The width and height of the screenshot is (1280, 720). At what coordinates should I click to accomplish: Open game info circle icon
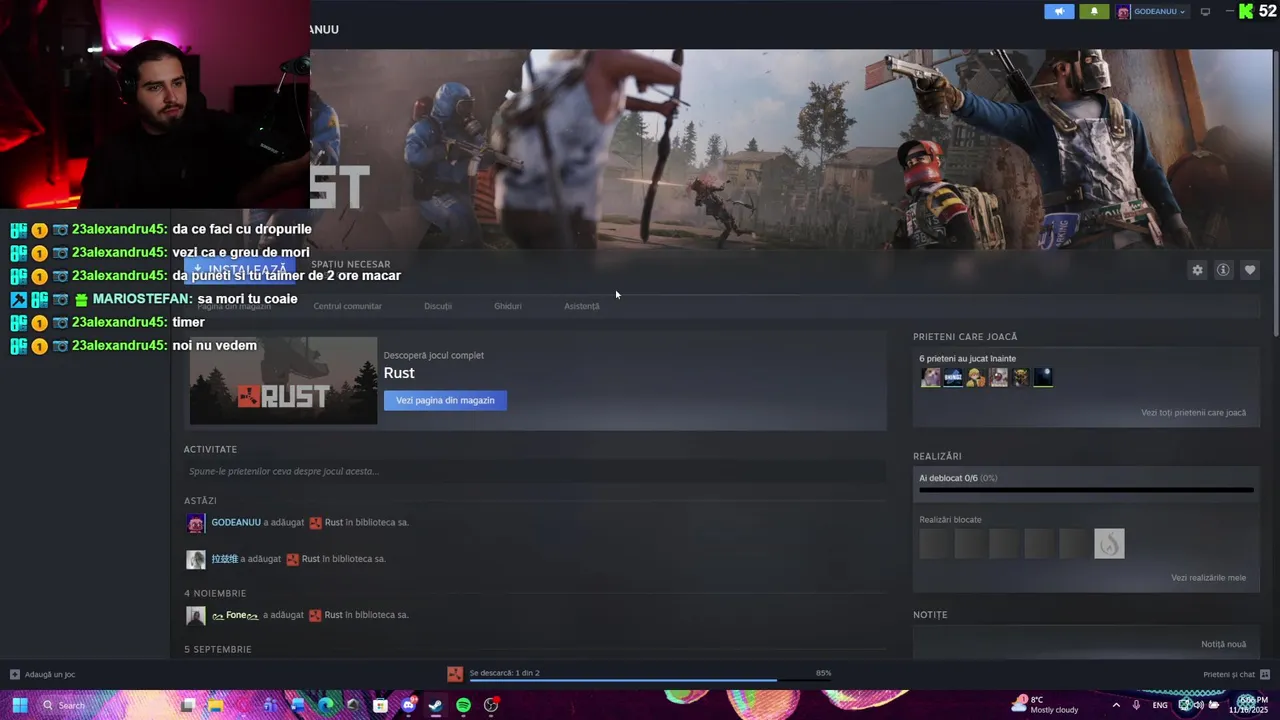[1223, 270]
